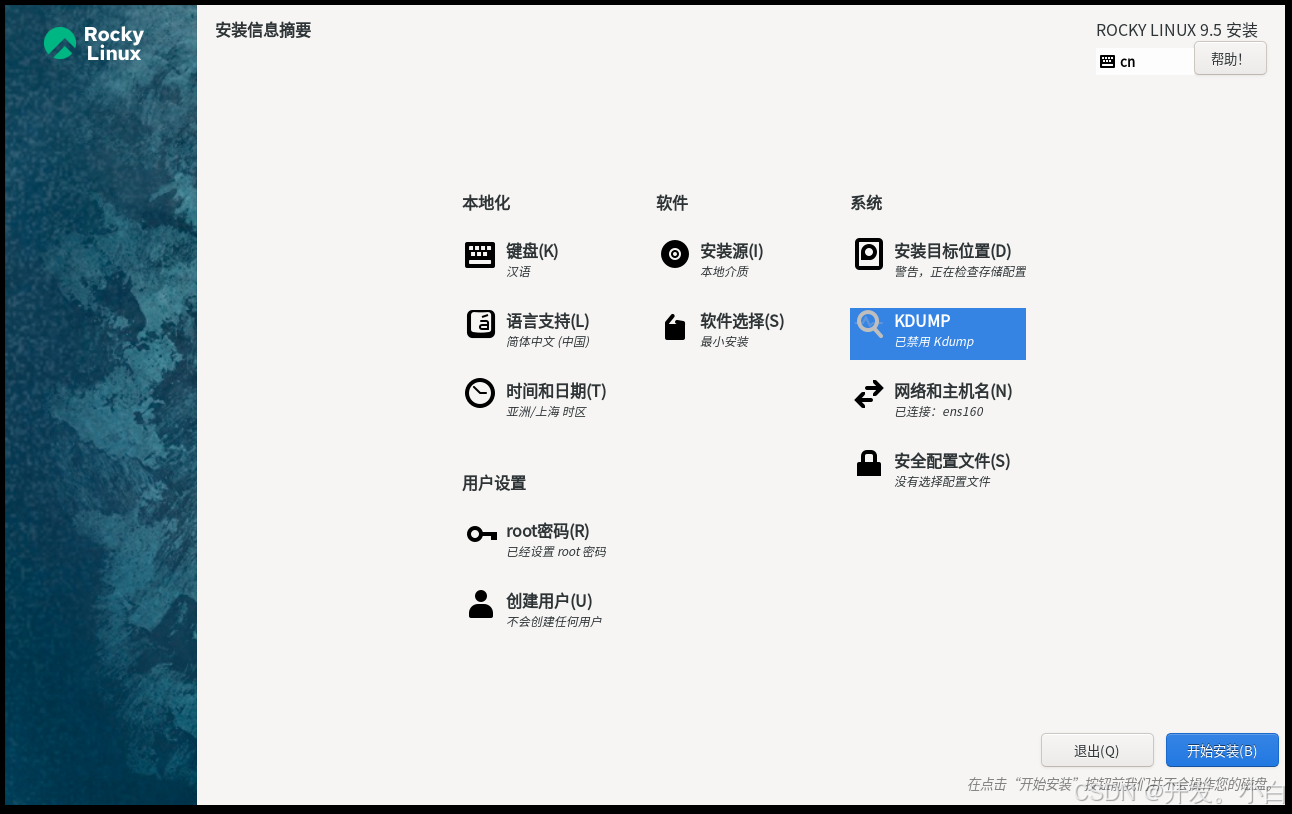Click the Rocky Linux logo
The image size is (1292, 814).
click(x=94, y=43)
